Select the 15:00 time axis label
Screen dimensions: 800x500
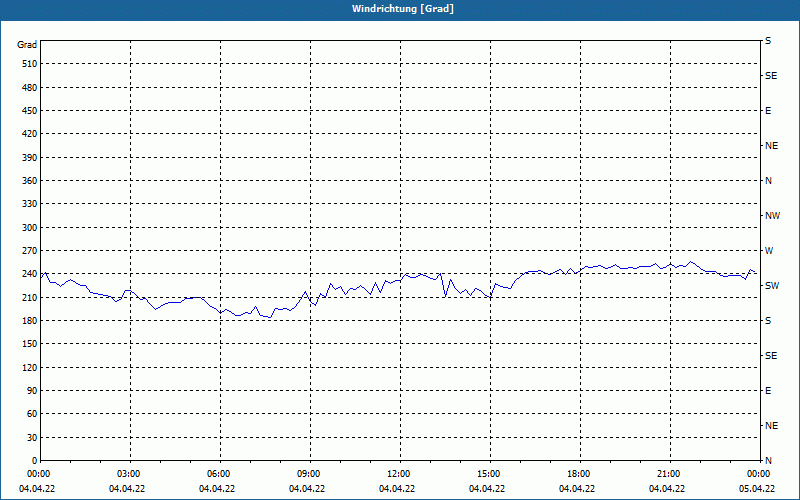click(x=490, y=474)
